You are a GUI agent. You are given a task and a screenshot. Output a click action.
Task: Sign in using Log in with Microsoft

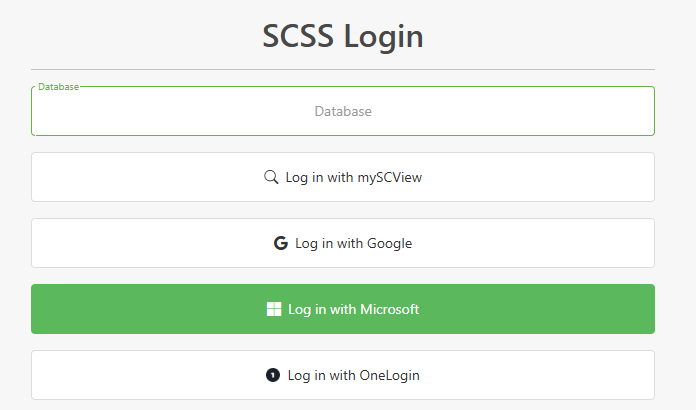[x=343, y=309]
